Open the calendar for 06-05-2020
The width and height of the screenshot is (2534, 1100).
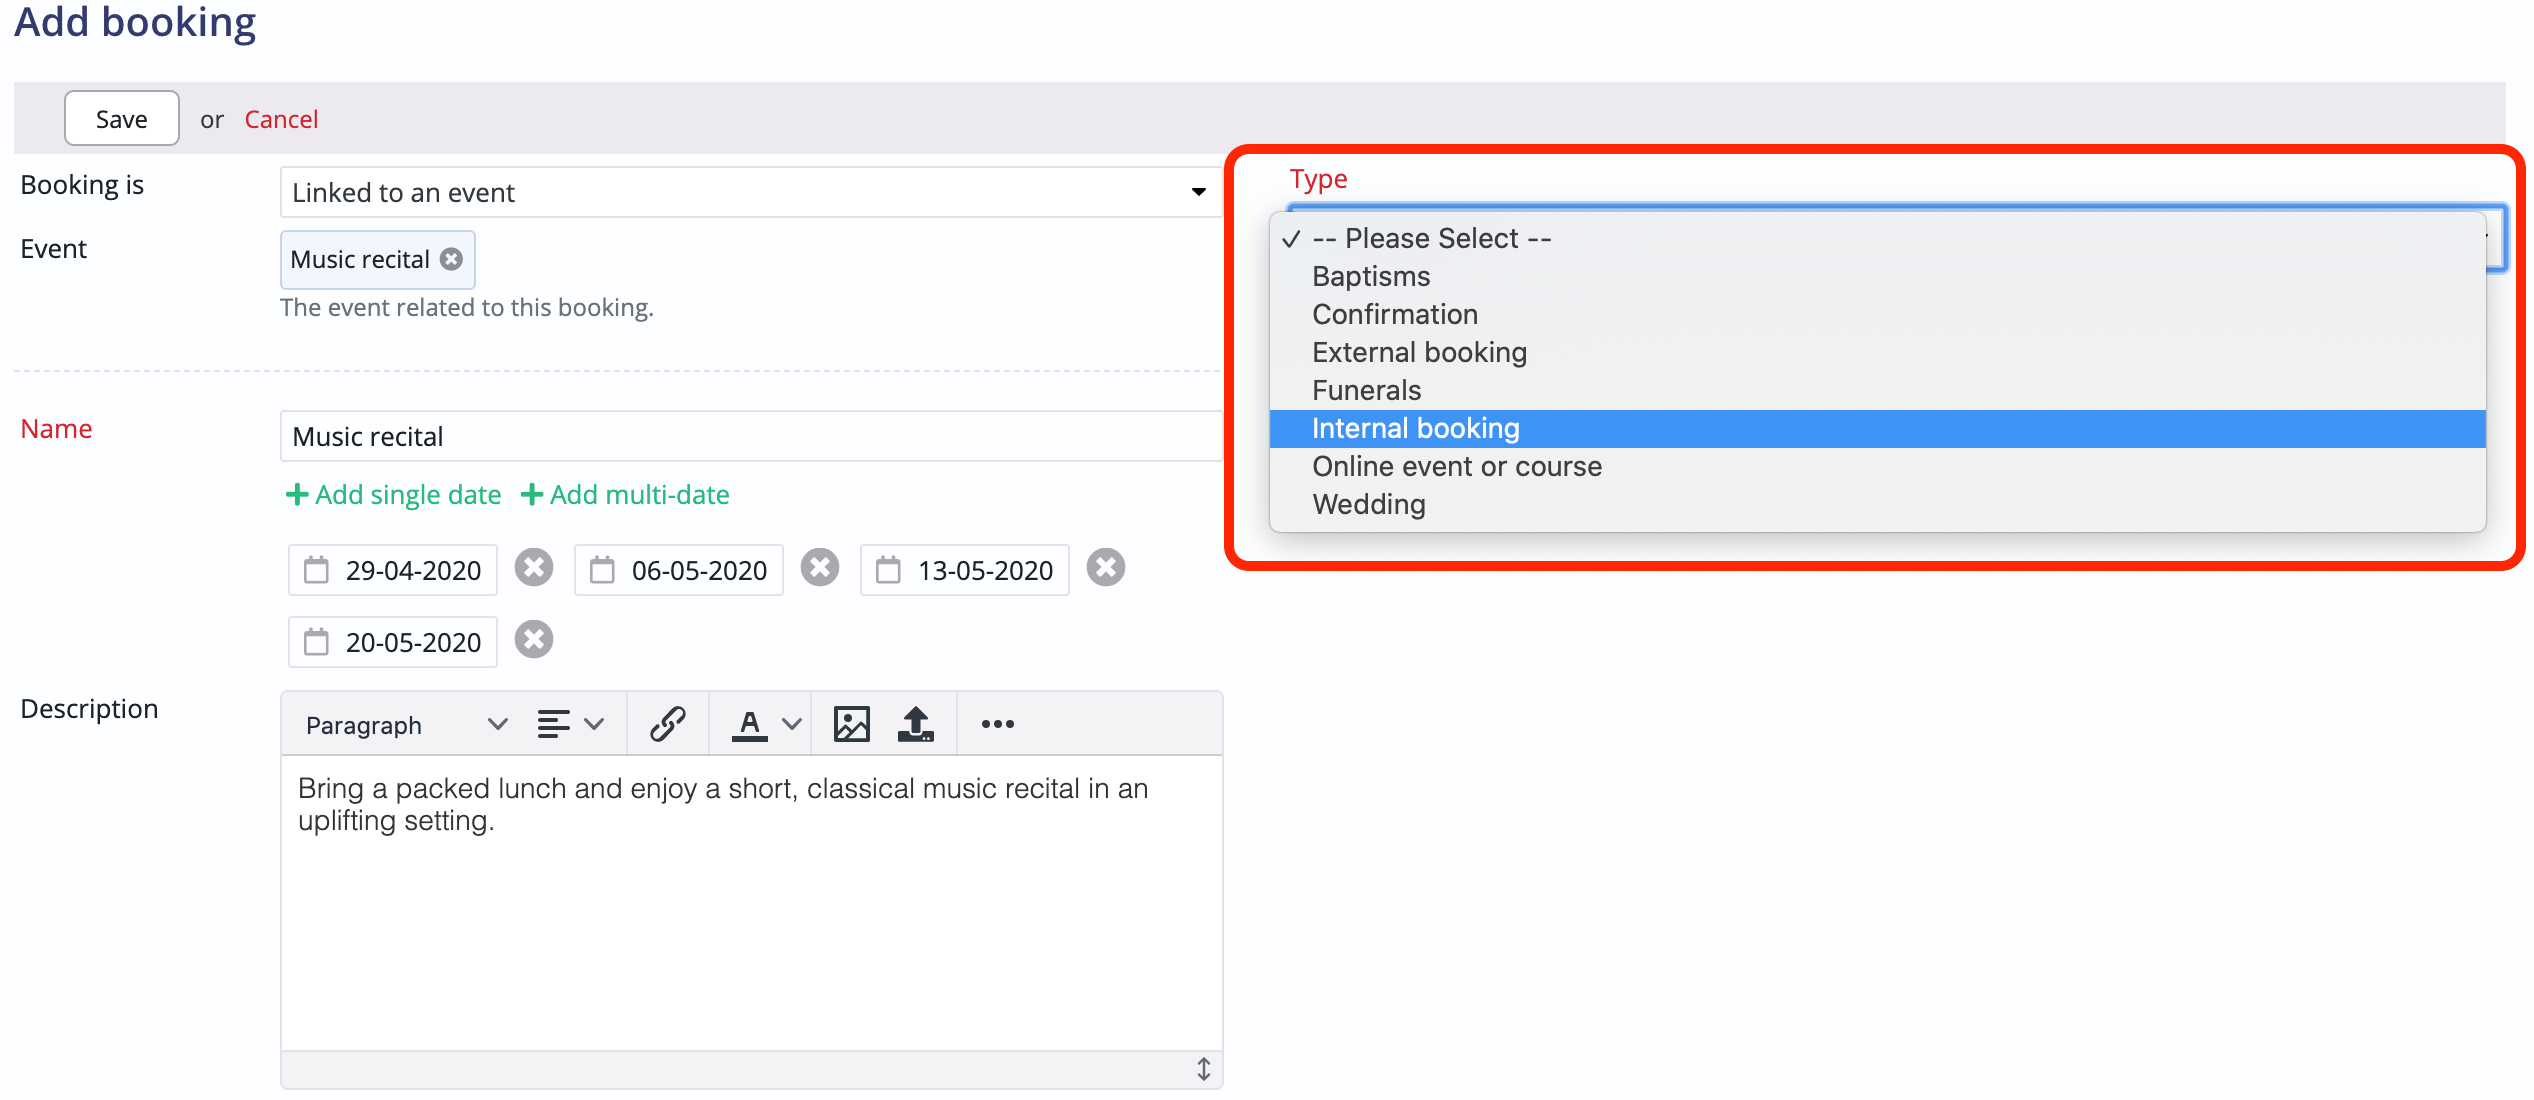tap(604, 569)
